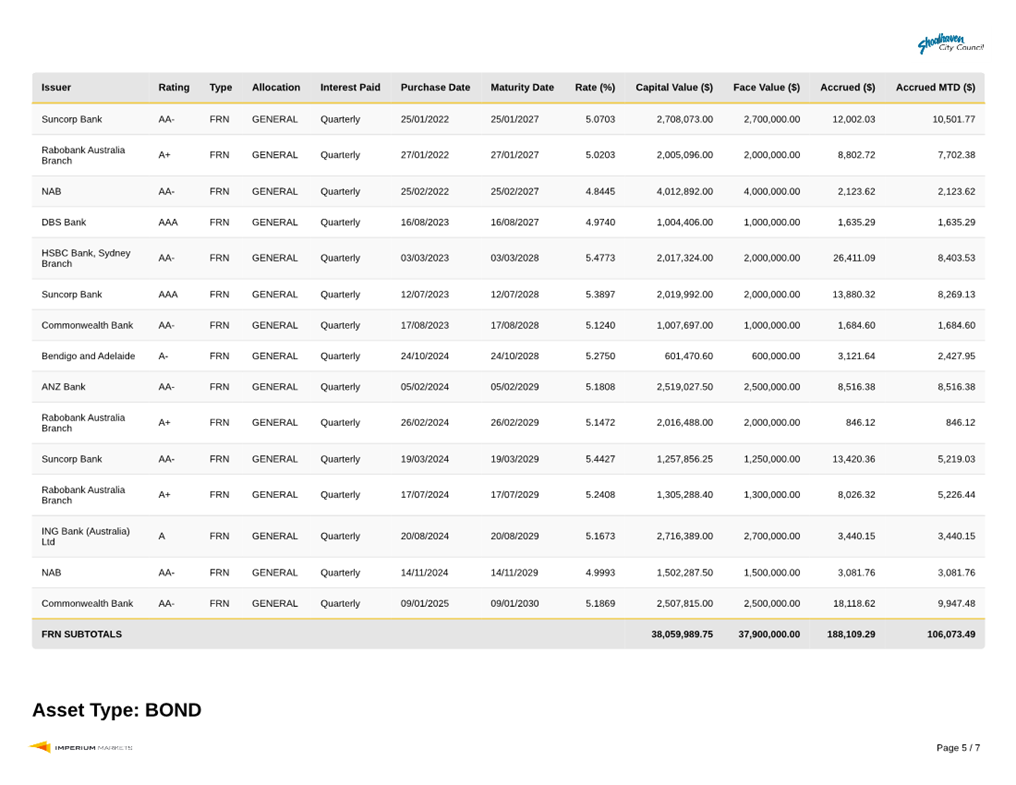Click the Purchase Date column header
Viewport: 1016px width, 785px height.
point(435,88)
